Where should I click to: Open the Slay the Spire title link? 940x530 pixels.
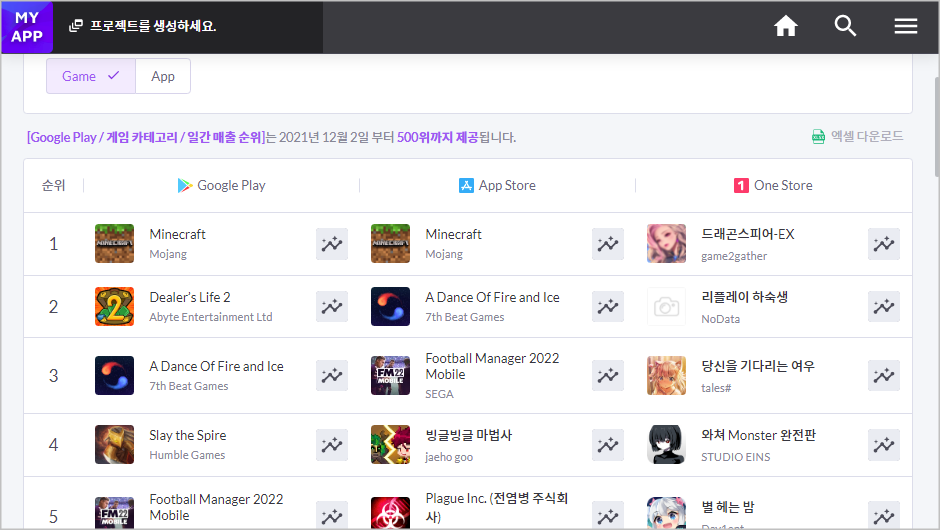click(188, 435)
